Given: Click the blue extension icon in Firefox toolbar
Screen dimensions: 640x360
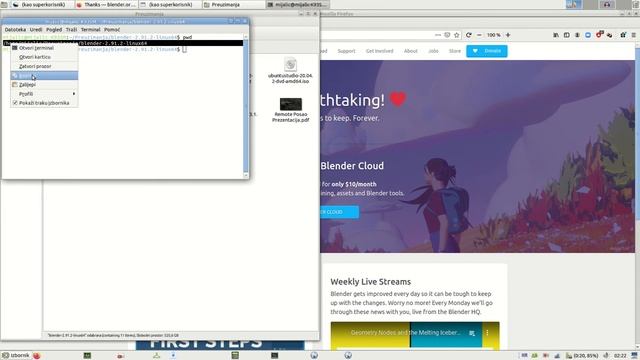Looking at the screenshot, I should point(588,35).
